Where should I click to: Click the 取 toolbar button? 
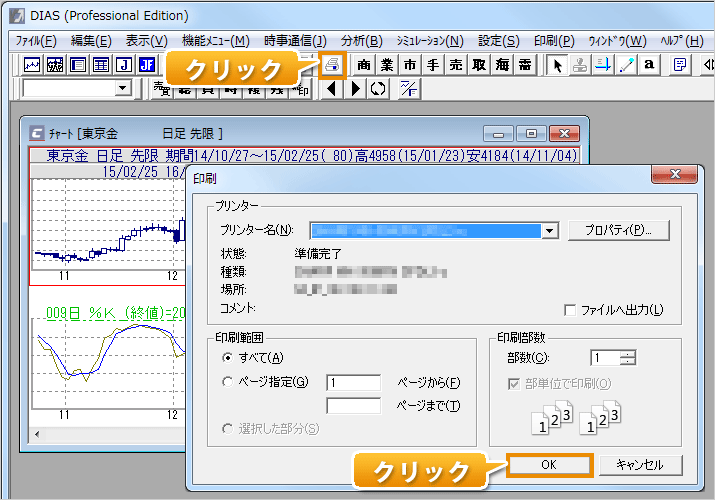tap(479, 65)
